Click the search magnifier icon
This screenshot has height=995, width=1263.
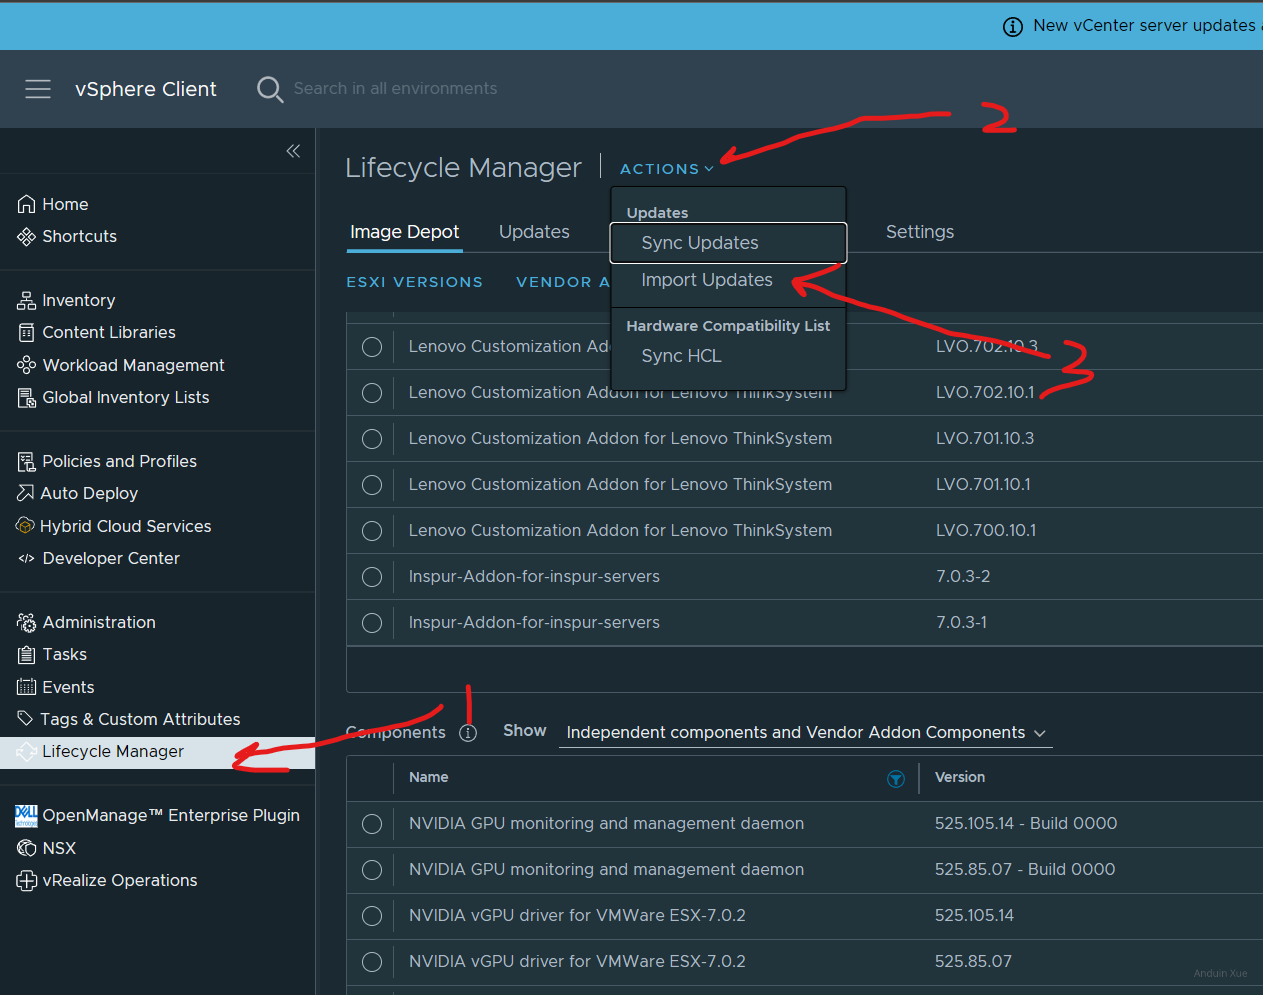269,89
